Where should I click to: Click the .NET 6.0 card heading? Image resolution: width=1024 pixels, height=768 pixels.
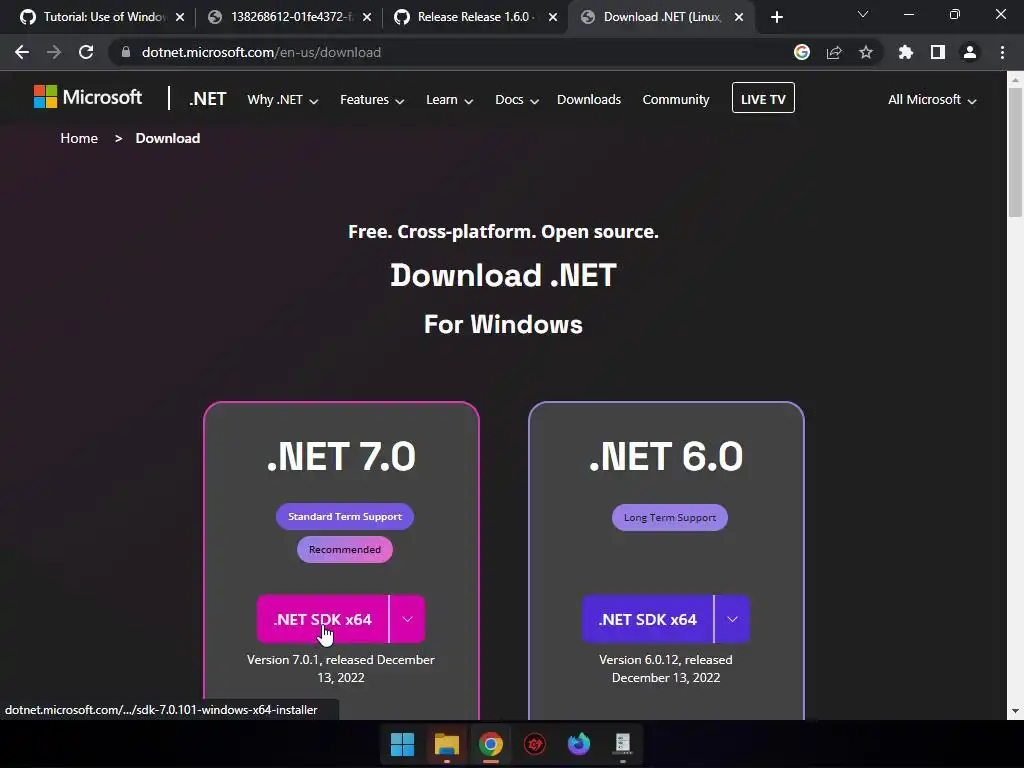666,456
